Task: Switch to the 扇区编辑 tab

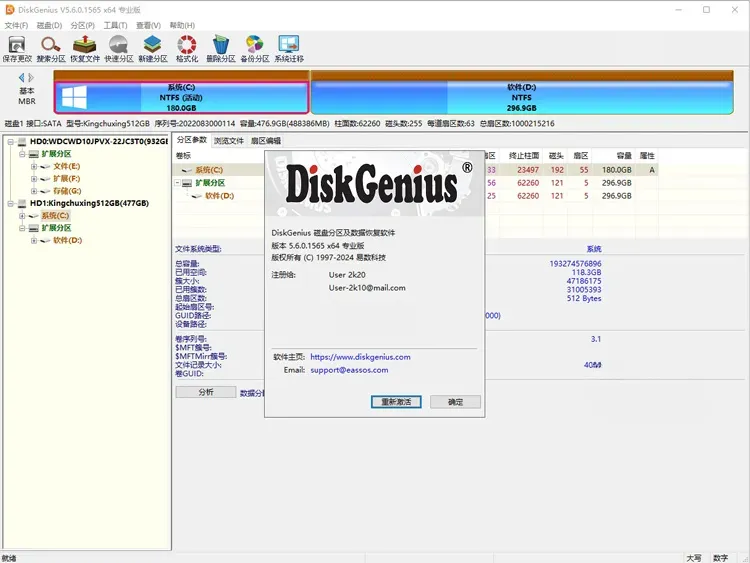Action: pos(265,141)
